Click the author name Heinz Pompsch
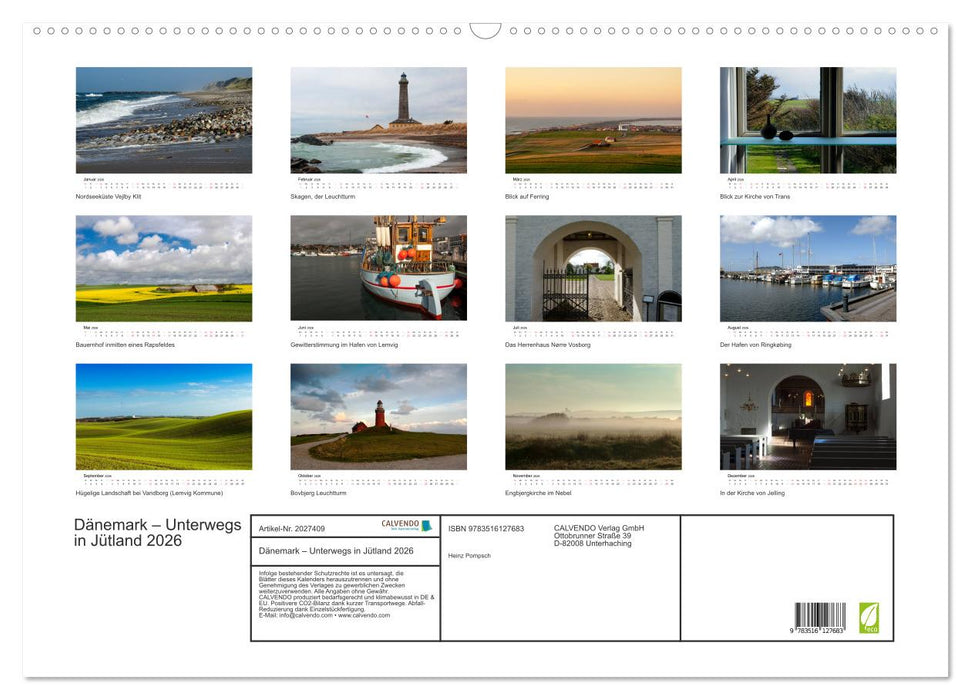The image size is (971, 700). tap(469, 555)
